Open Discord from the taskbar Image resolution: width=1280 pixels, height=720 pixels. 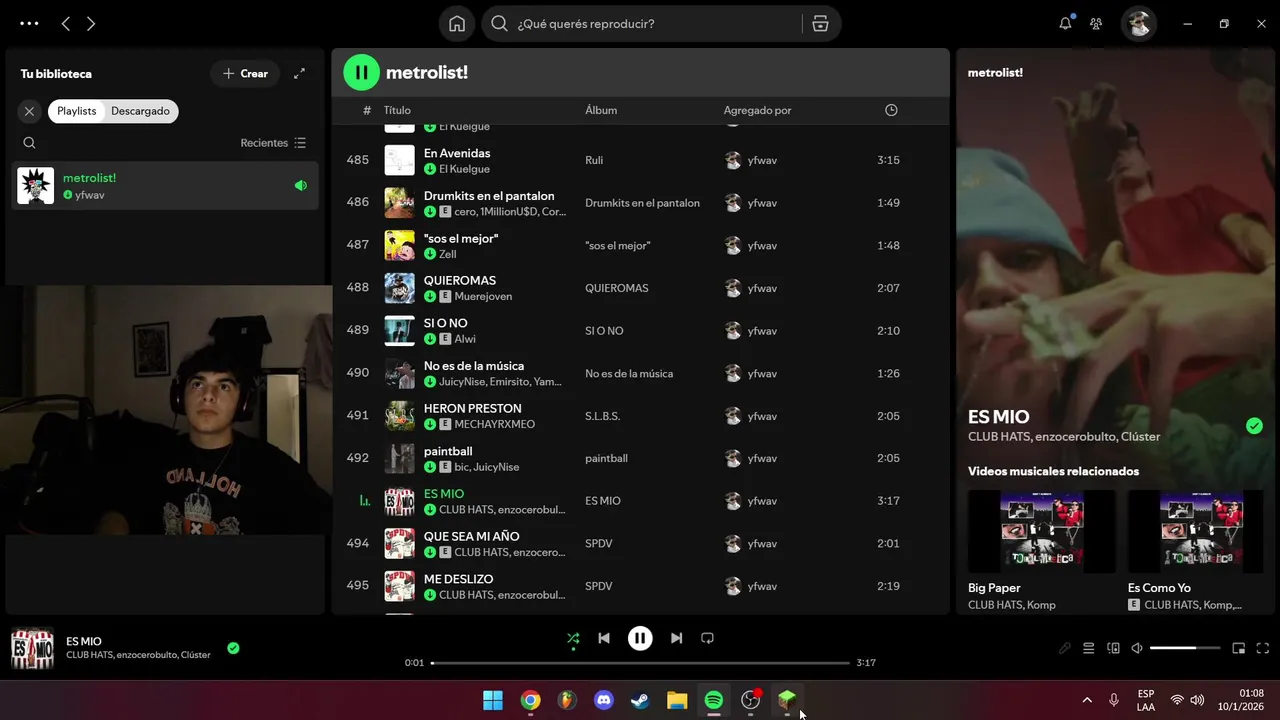click(604, 700)
